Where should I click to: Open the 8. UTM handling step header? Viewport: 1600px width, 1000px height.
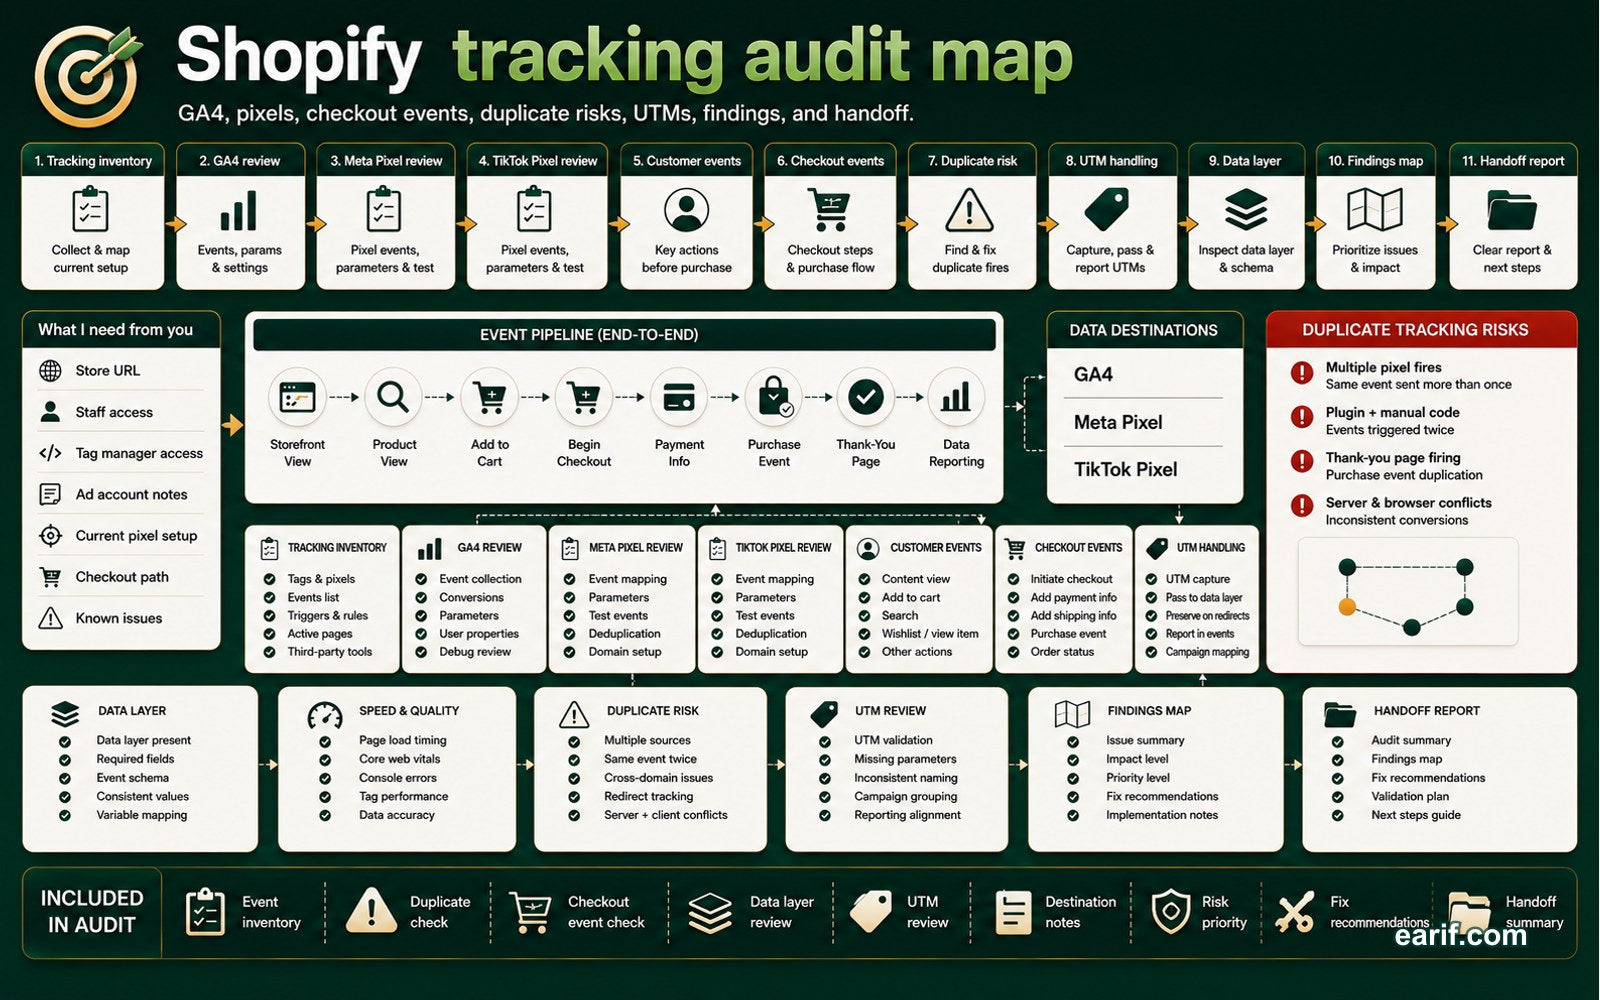pos(1111,160)
